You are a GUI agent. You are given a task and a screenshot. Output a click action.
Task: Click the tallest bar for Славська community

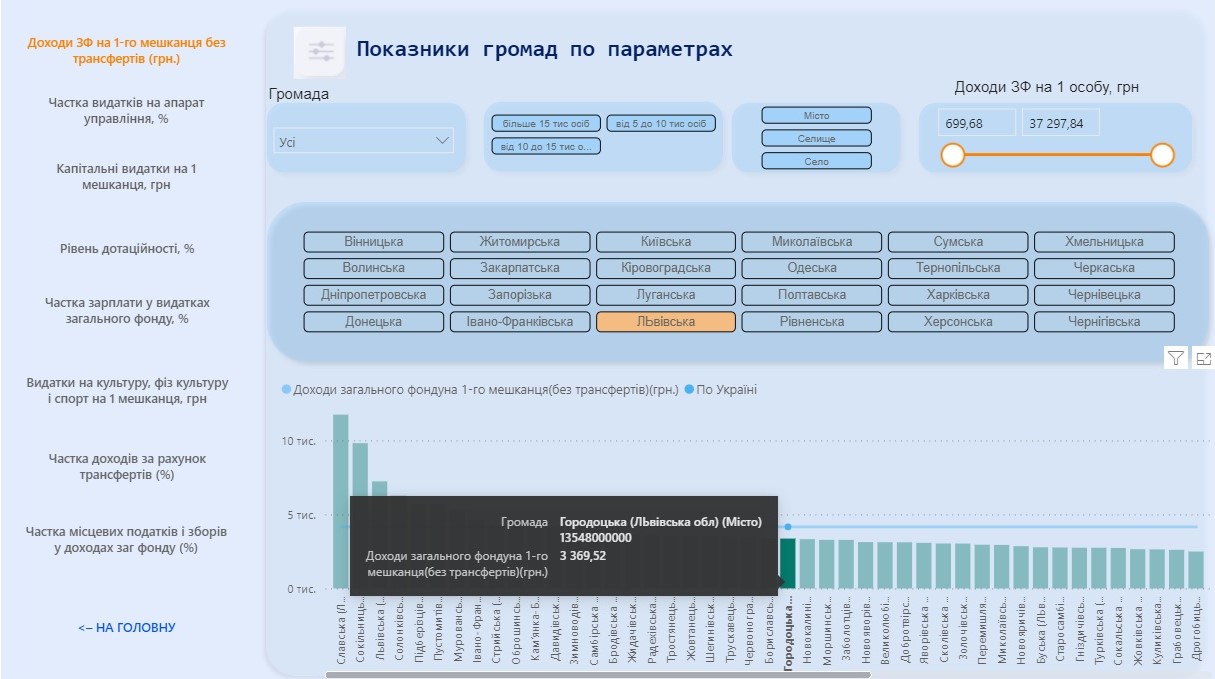(x=341, y=500)
